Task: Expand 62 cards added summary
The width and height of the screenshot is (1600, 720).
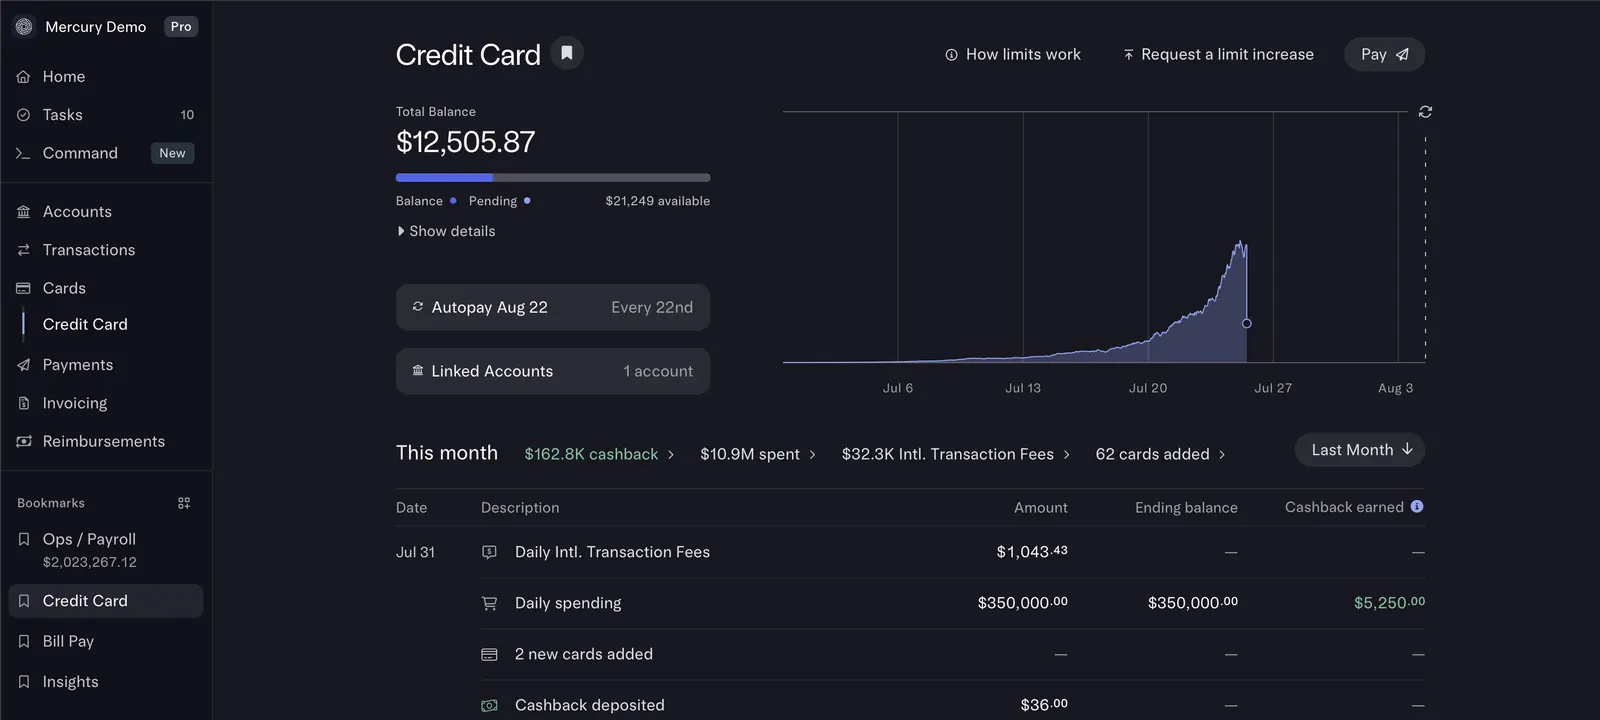Action: (1160, 454)
